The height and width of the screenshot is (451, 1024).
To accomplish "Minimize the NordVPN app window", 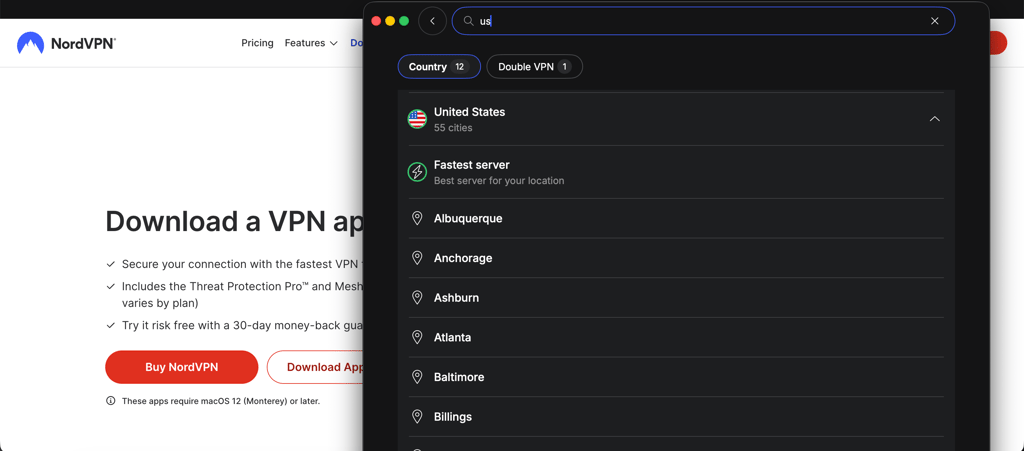I will coord(390,21).
